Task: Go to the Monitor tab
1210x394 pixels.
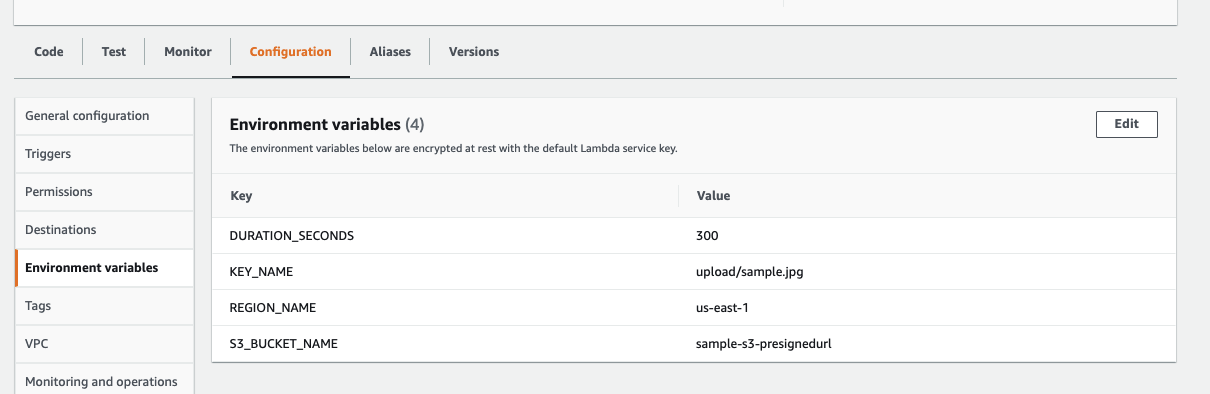Action: pyautogui.click(x=188, y=52)
